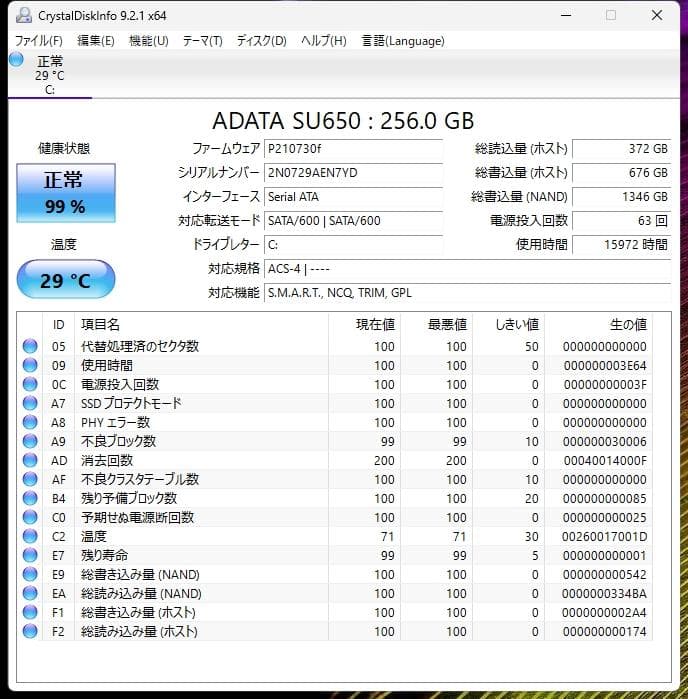688x699 pixels.
Task: Select the 代替処理済のセクタ数 row name
Action: coord(140,346)
